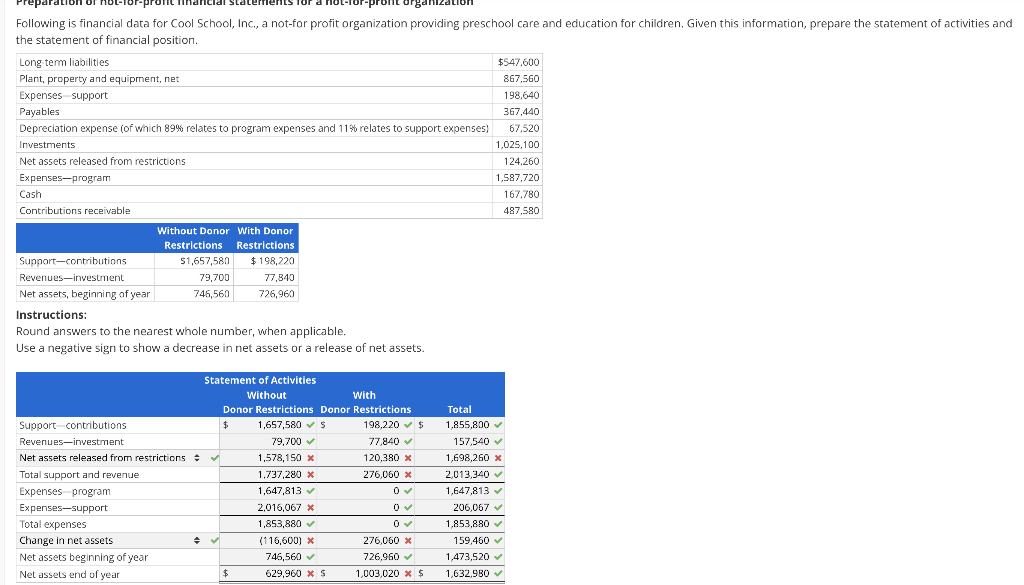Click the green check beside the 'Net assets released' dropdown

[x=214, y=458]
